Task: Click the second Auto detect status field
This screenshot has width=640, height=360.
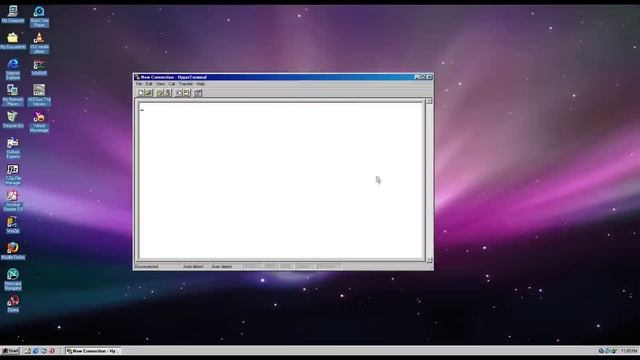Action: coord(222,267)
